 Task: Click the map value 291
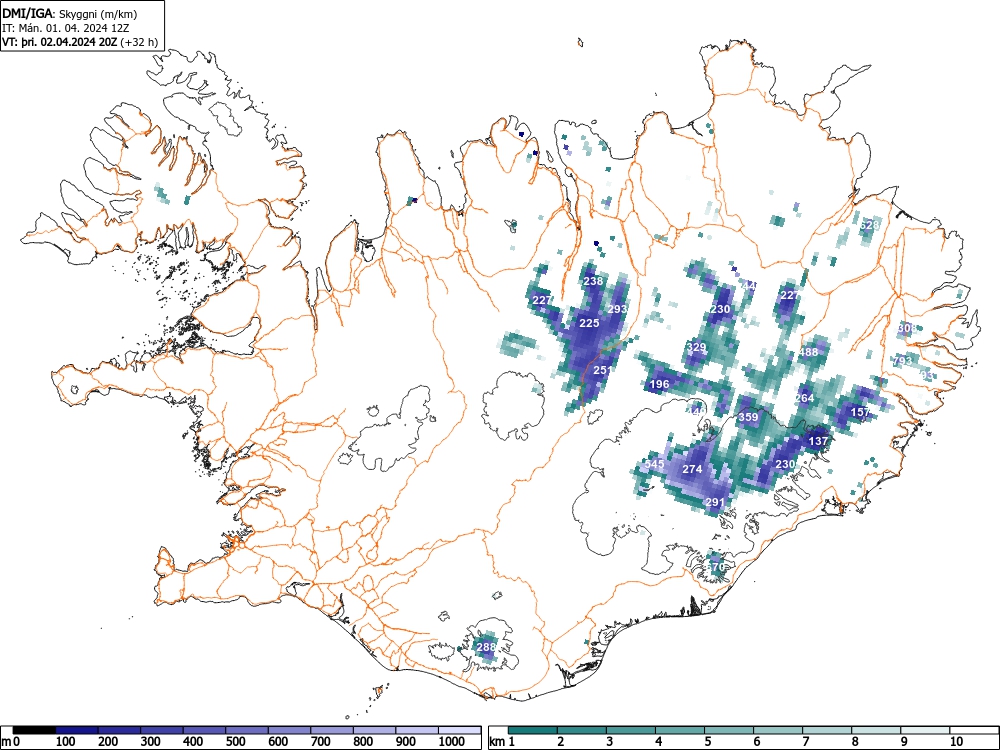coord(715,503)
